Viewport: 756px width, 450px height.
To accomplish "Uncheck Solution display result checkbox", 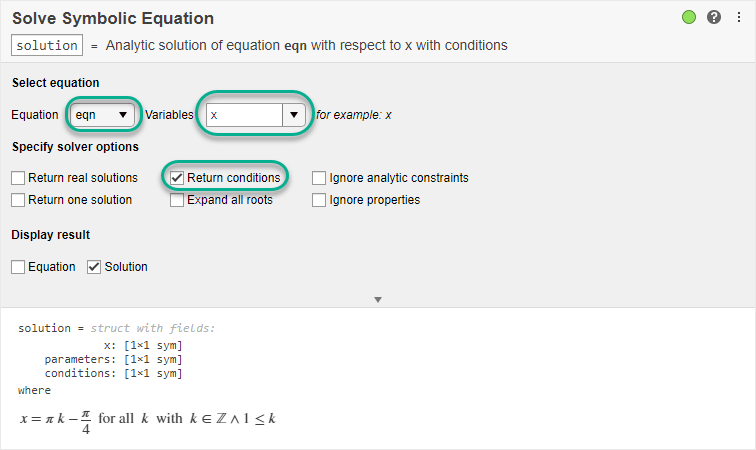I will (95, 267).
